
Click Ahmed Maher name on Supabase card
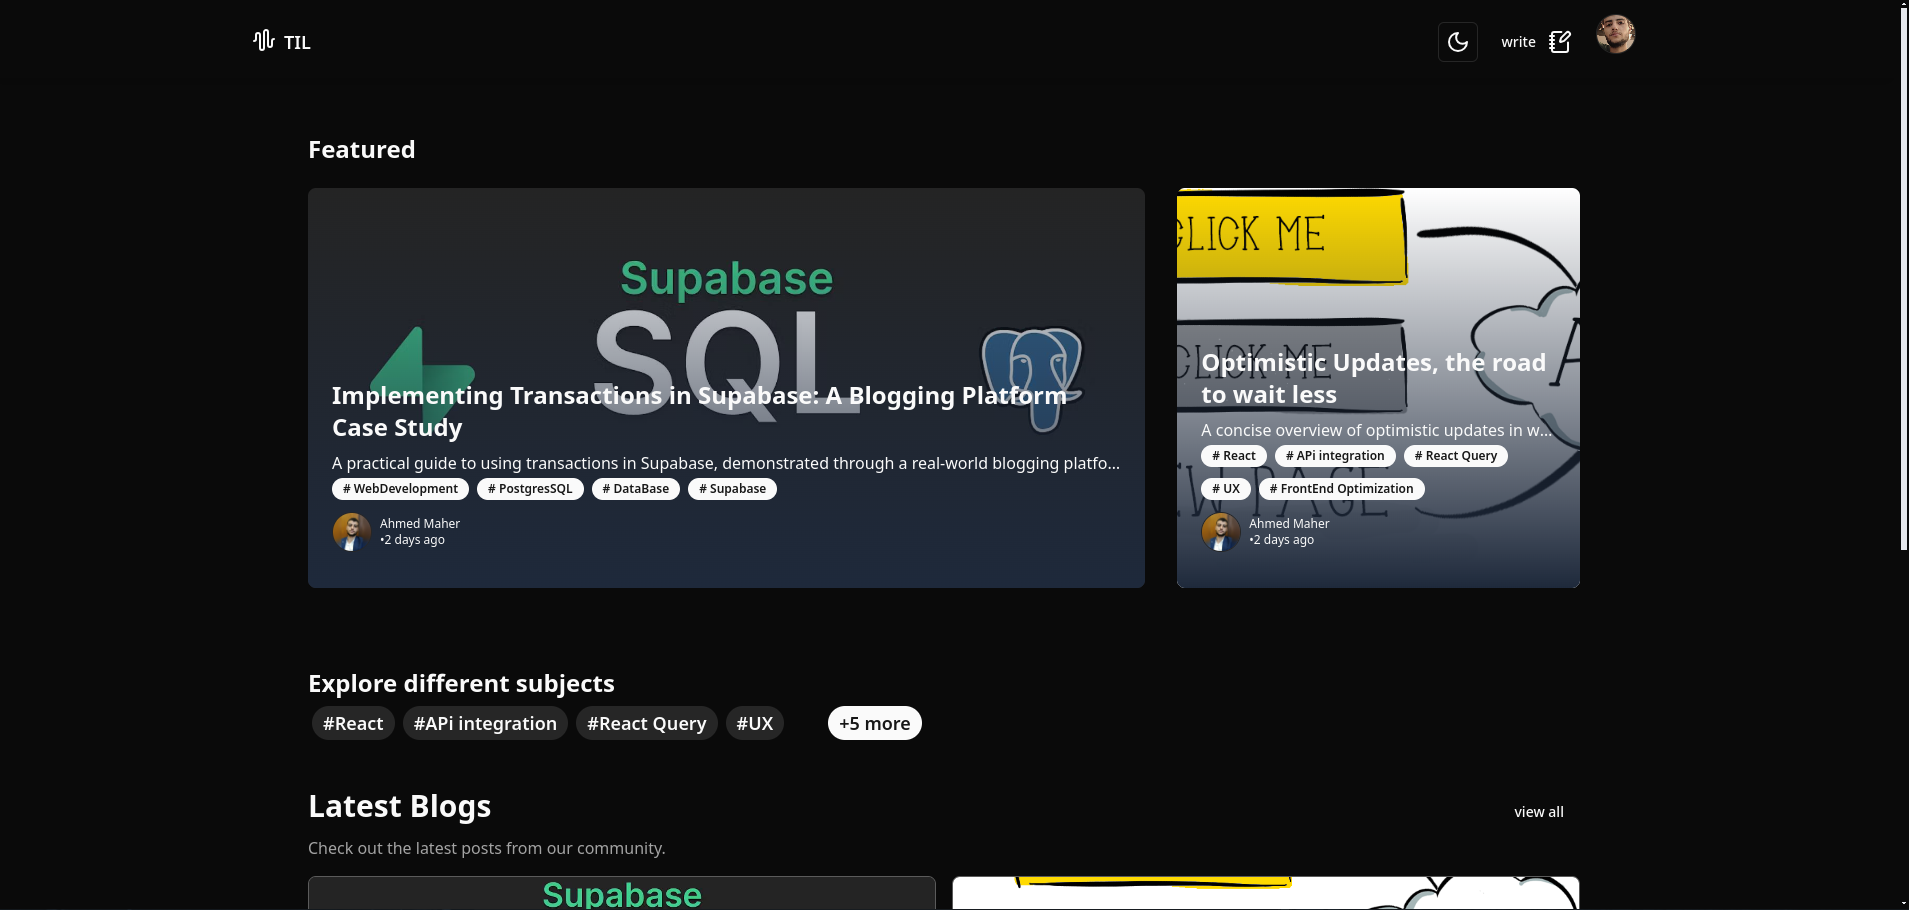pos(420,524)
